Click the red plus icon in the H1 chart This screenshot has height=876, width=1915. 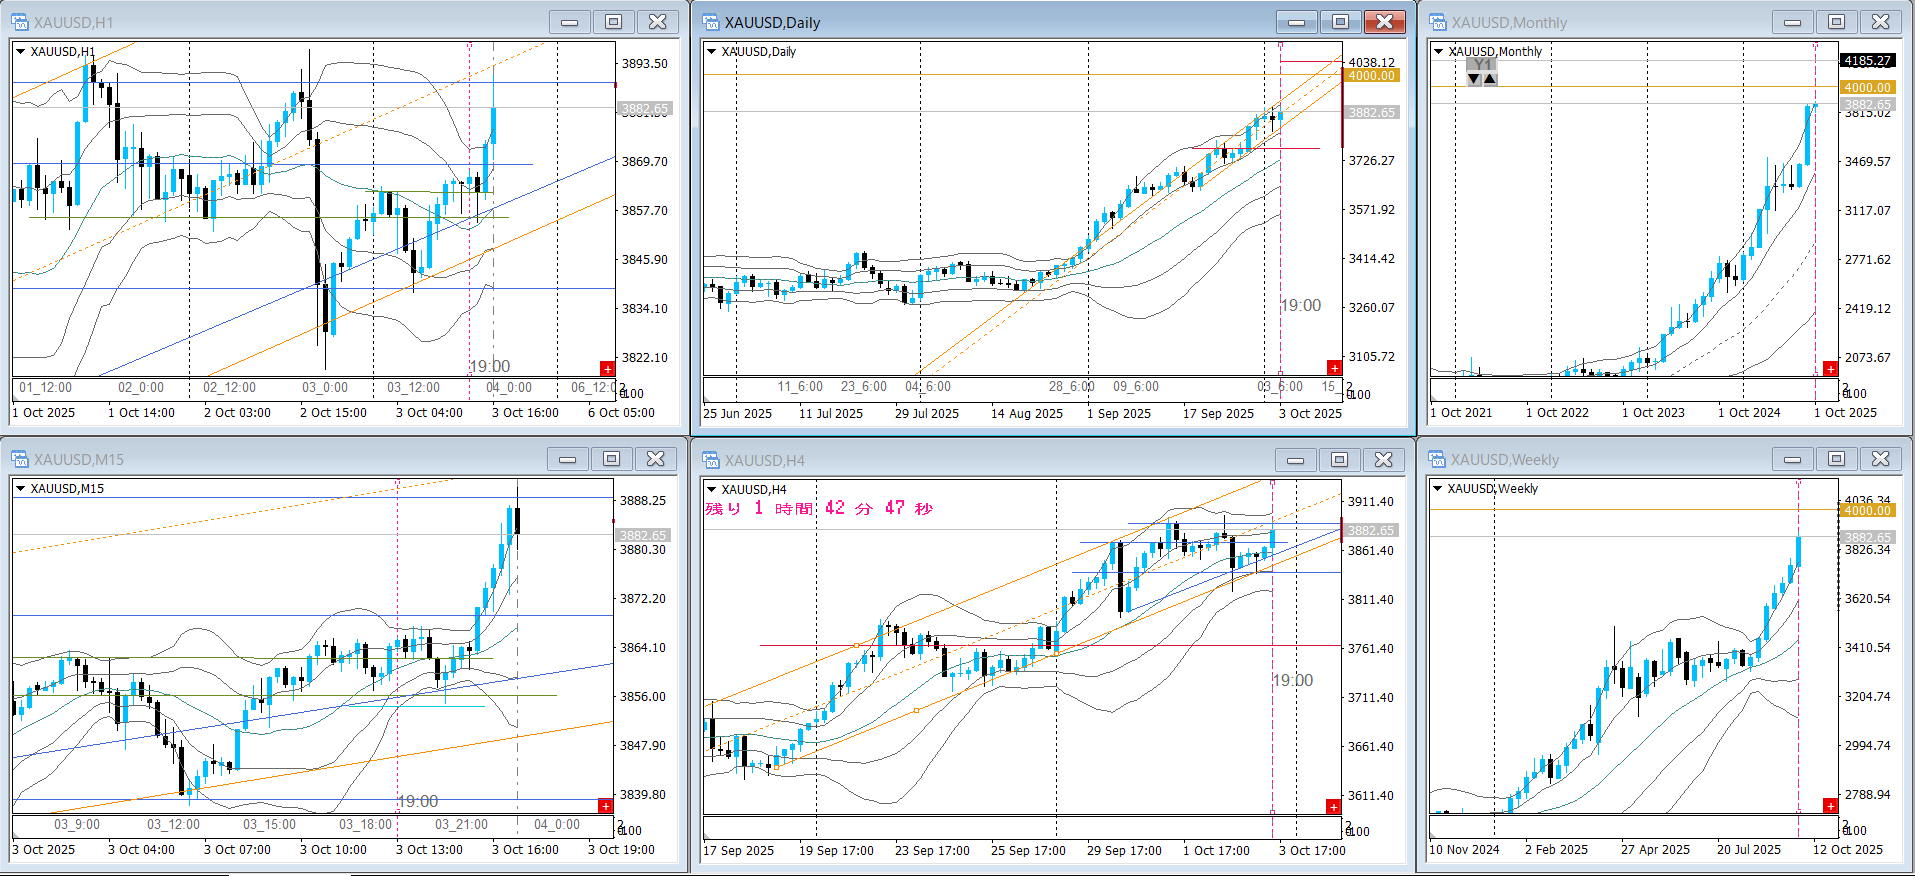point(607,369)
